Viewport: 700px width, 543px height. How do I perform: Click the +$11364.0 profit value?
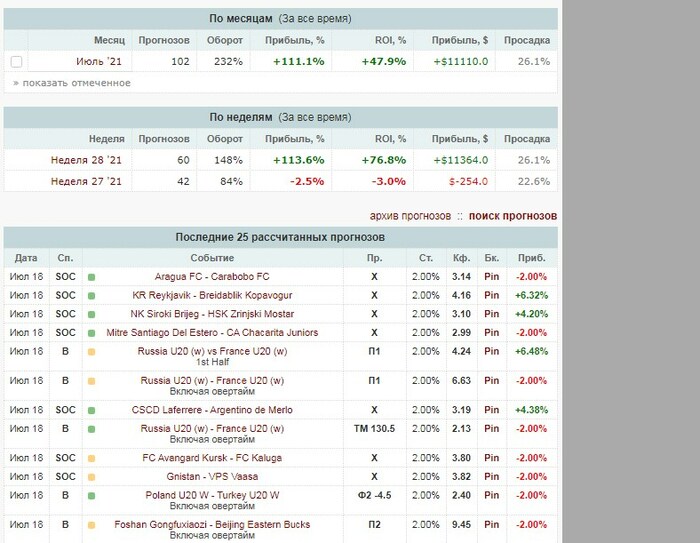461,160
